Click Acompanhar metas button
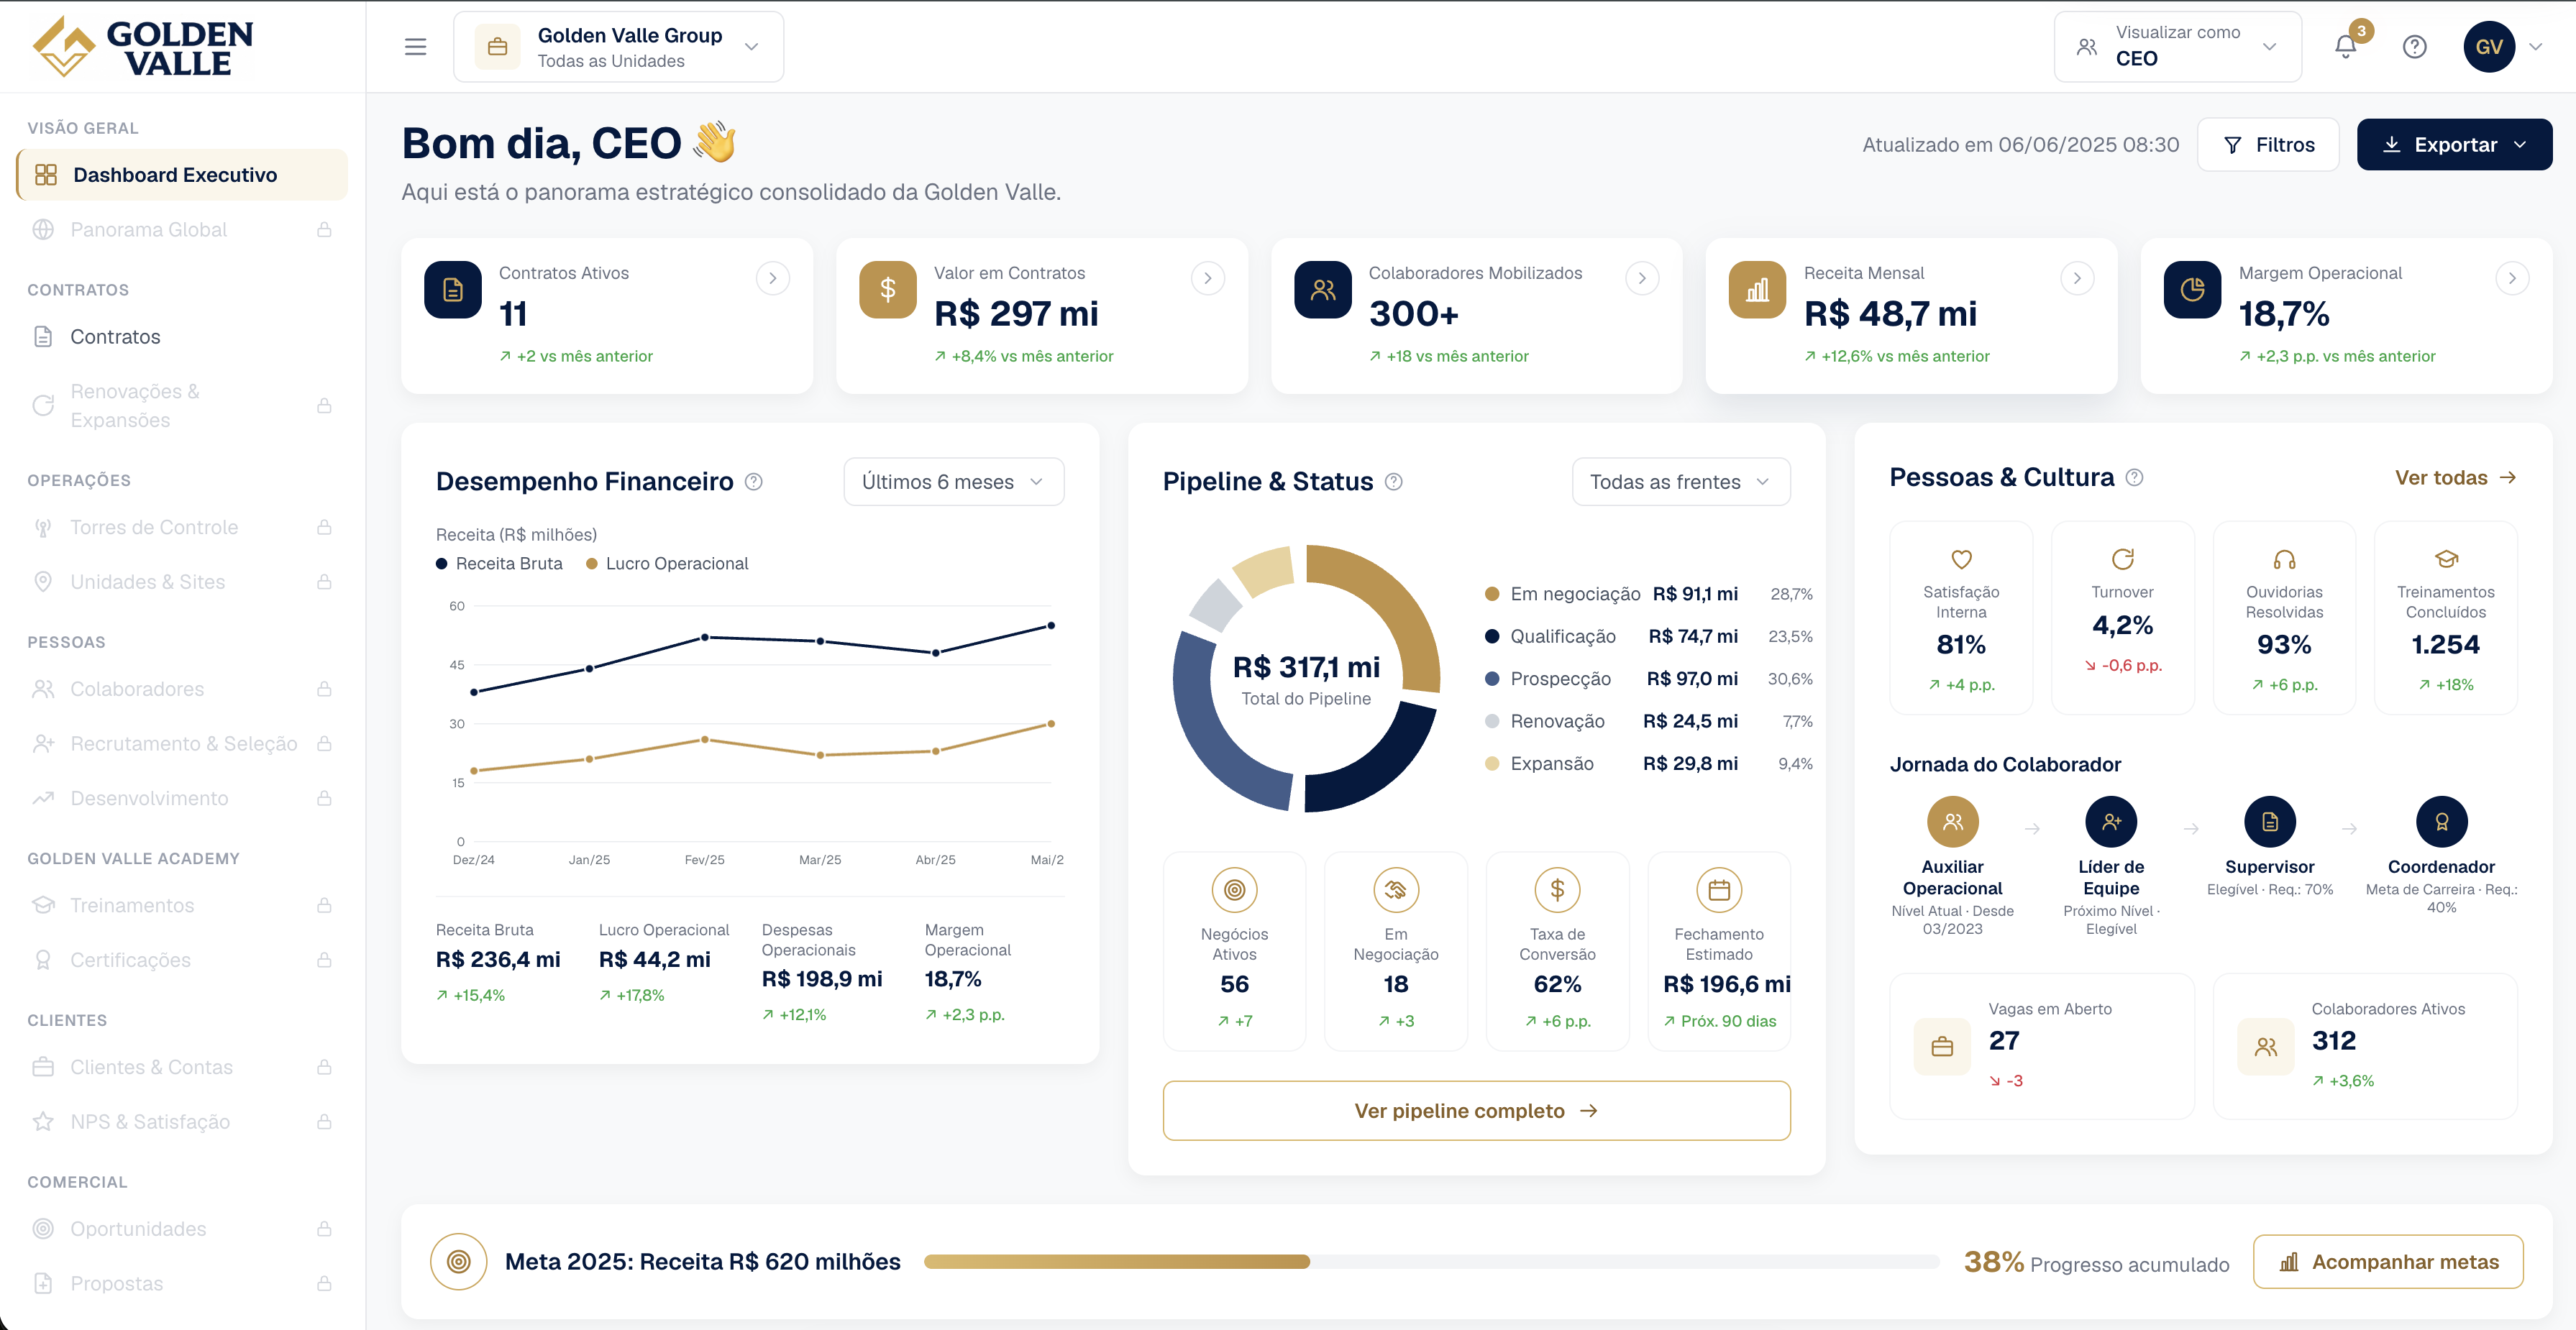This screenshot has height=1330, width=2576. [2388, 1262]
